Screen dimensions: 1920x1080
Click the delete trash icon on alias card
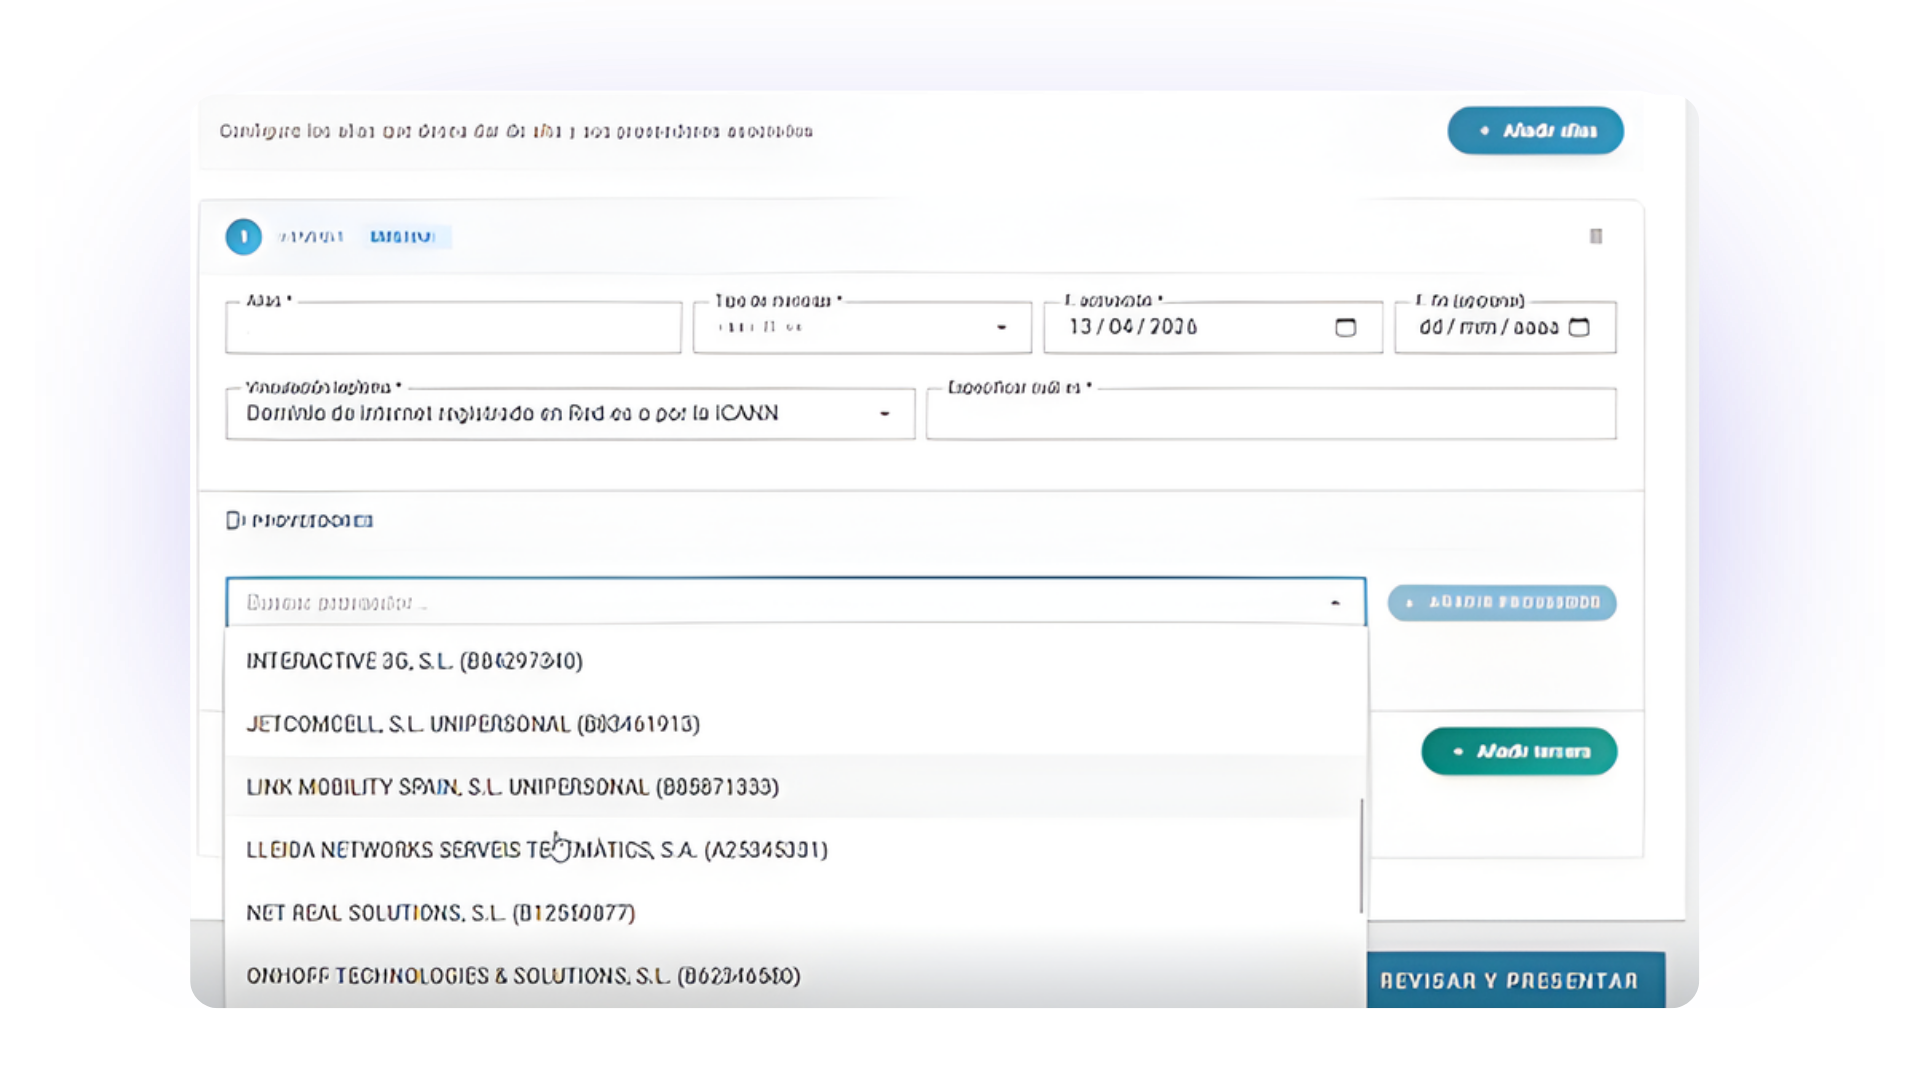1596,236
